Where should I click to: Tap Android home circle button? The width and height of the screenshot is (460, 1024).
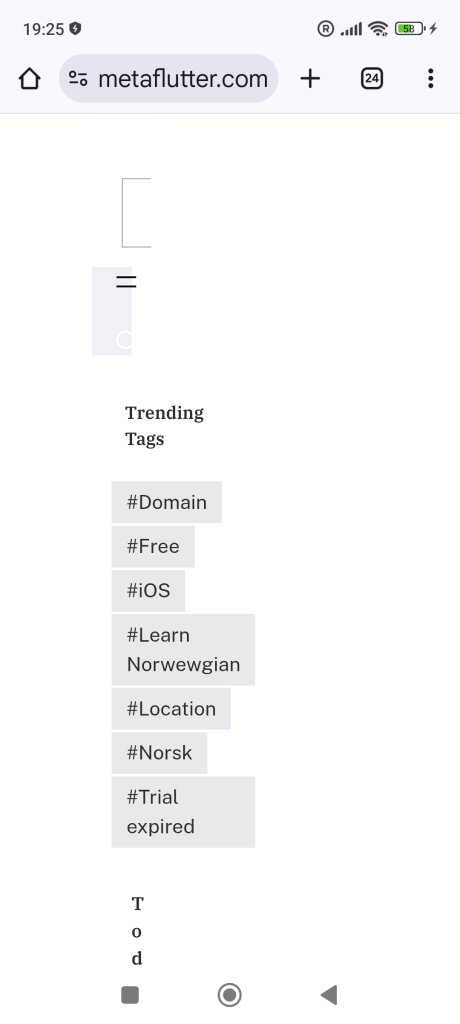click(229, 995)
